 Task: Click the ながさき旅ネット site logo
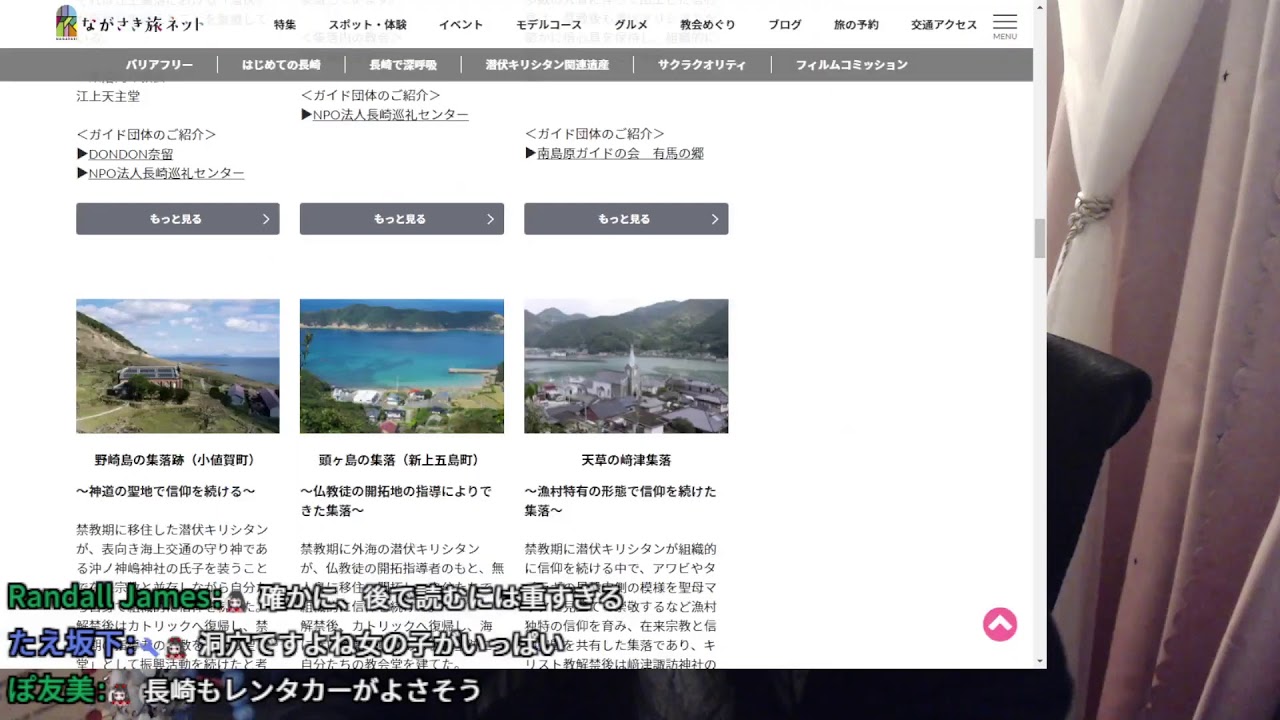pos(130,24)
